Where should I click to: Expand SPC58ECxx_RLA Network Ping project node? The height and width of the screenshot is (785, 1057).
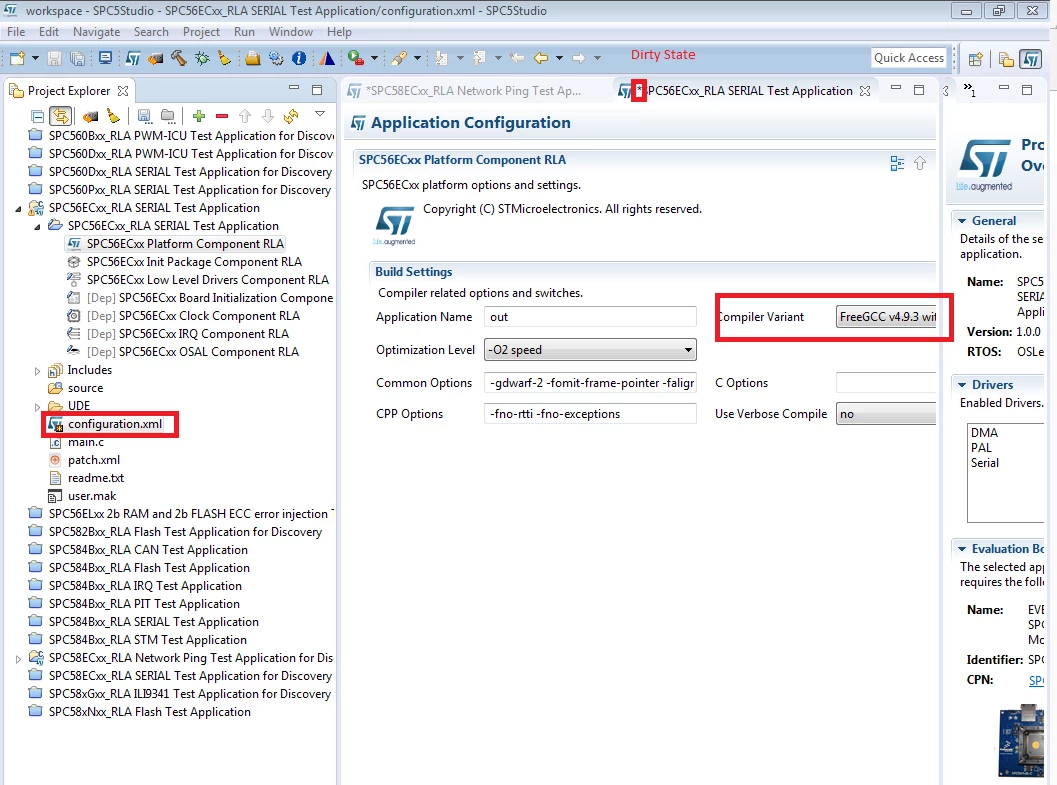pyautogui.click(x=18, y=658)
